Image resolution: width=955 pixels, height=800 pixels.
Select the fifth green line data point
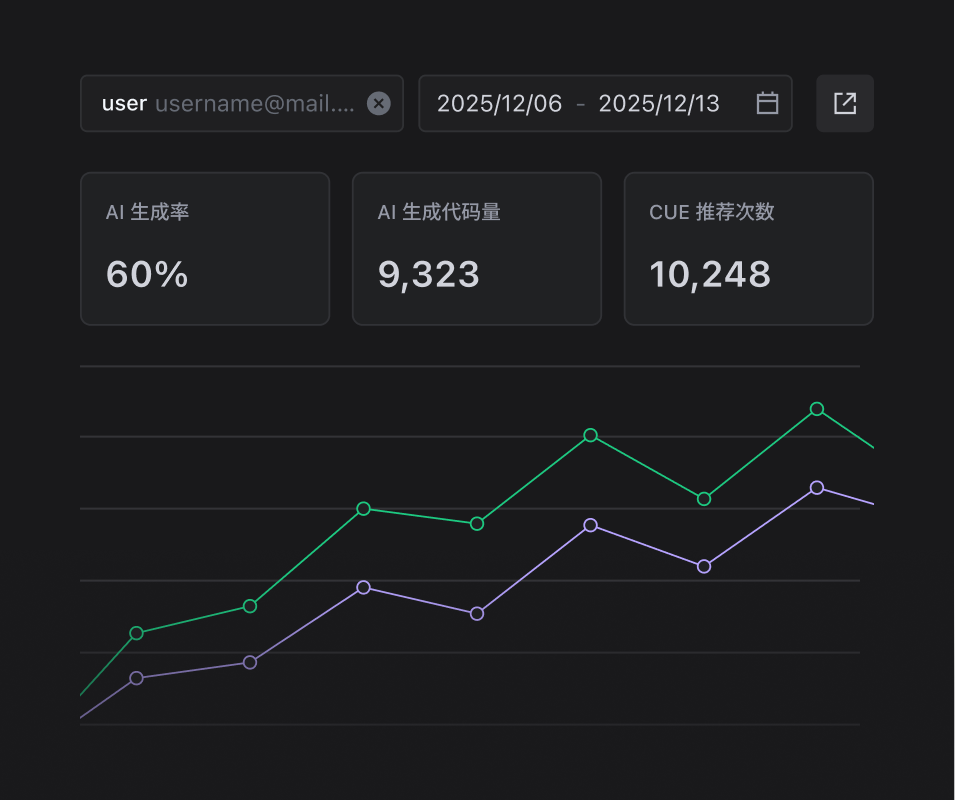click(591, 435)
